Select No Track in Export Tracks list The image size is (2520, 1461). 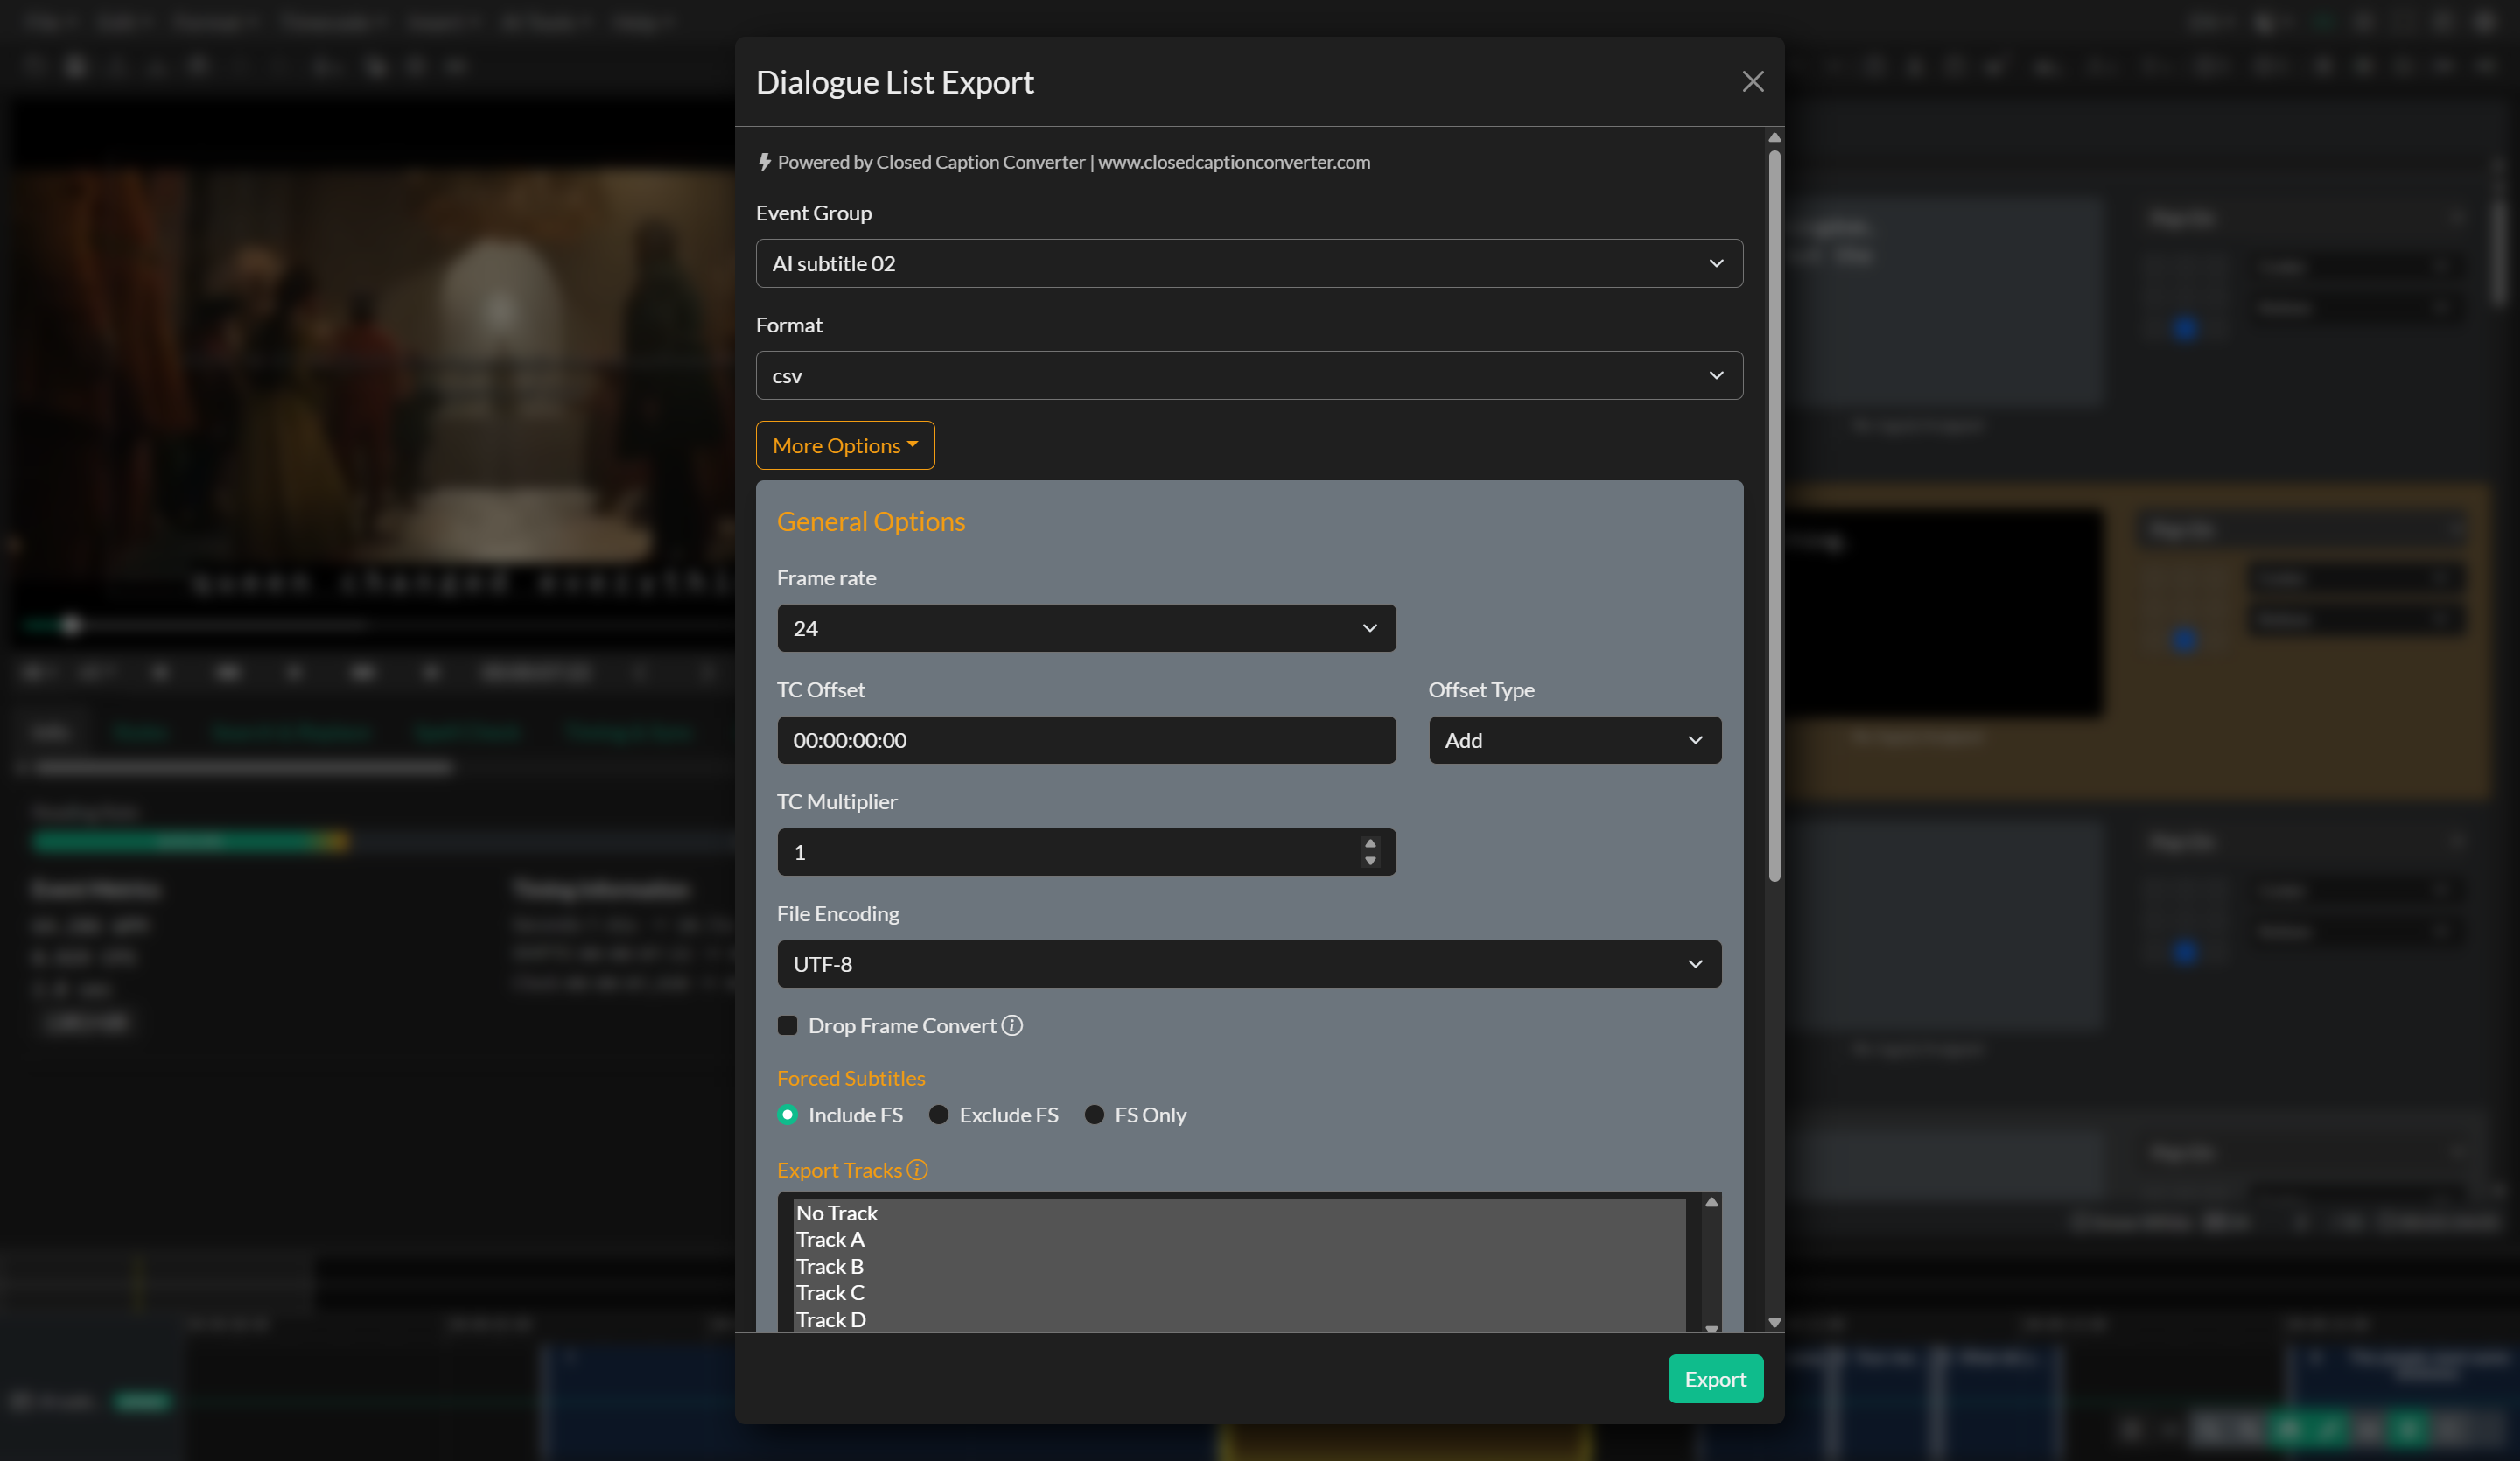(x=1239, y=1213)
